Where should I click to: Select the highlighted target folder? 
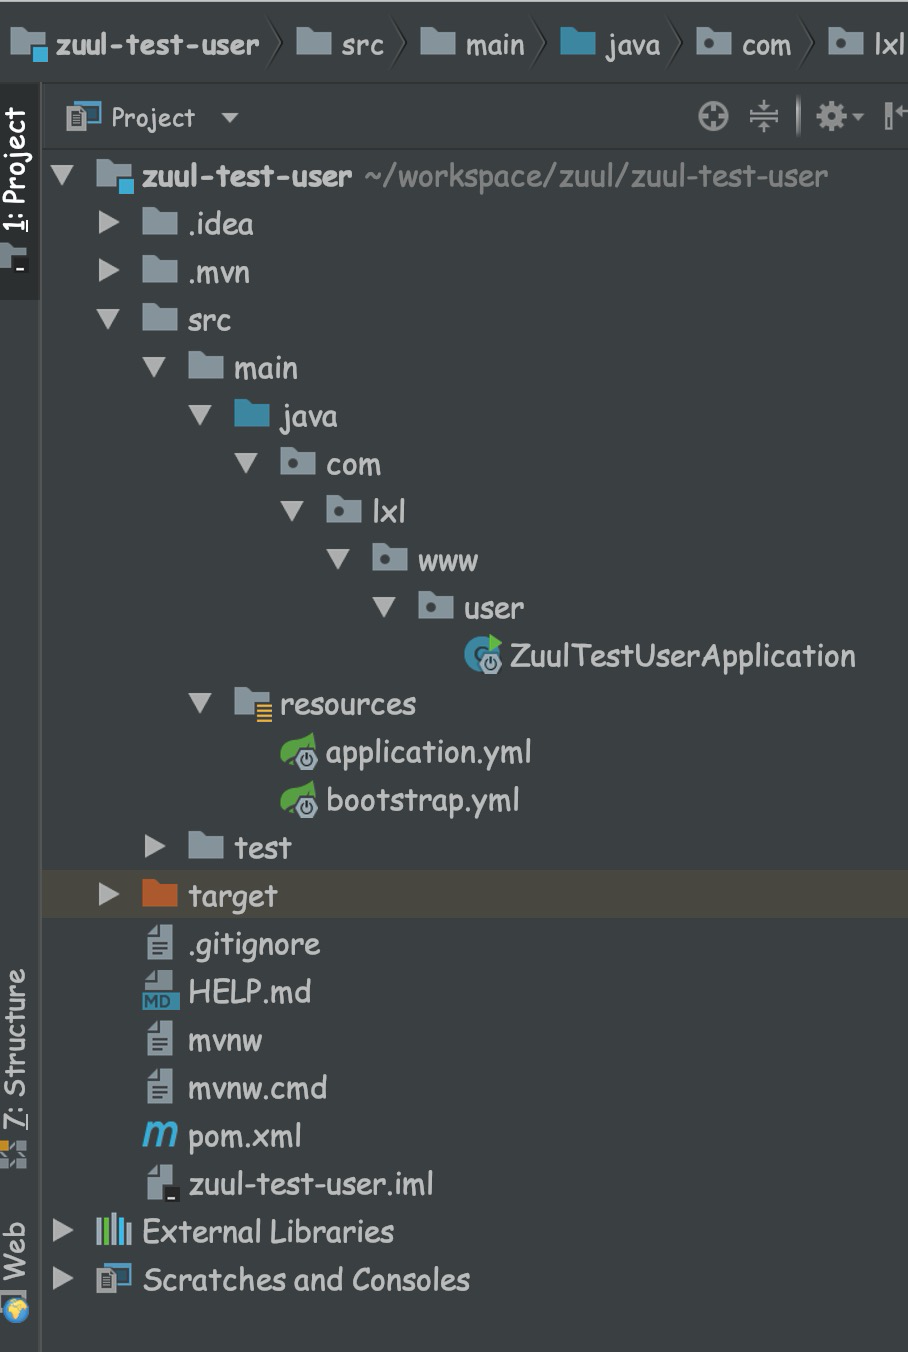point(232,895)
